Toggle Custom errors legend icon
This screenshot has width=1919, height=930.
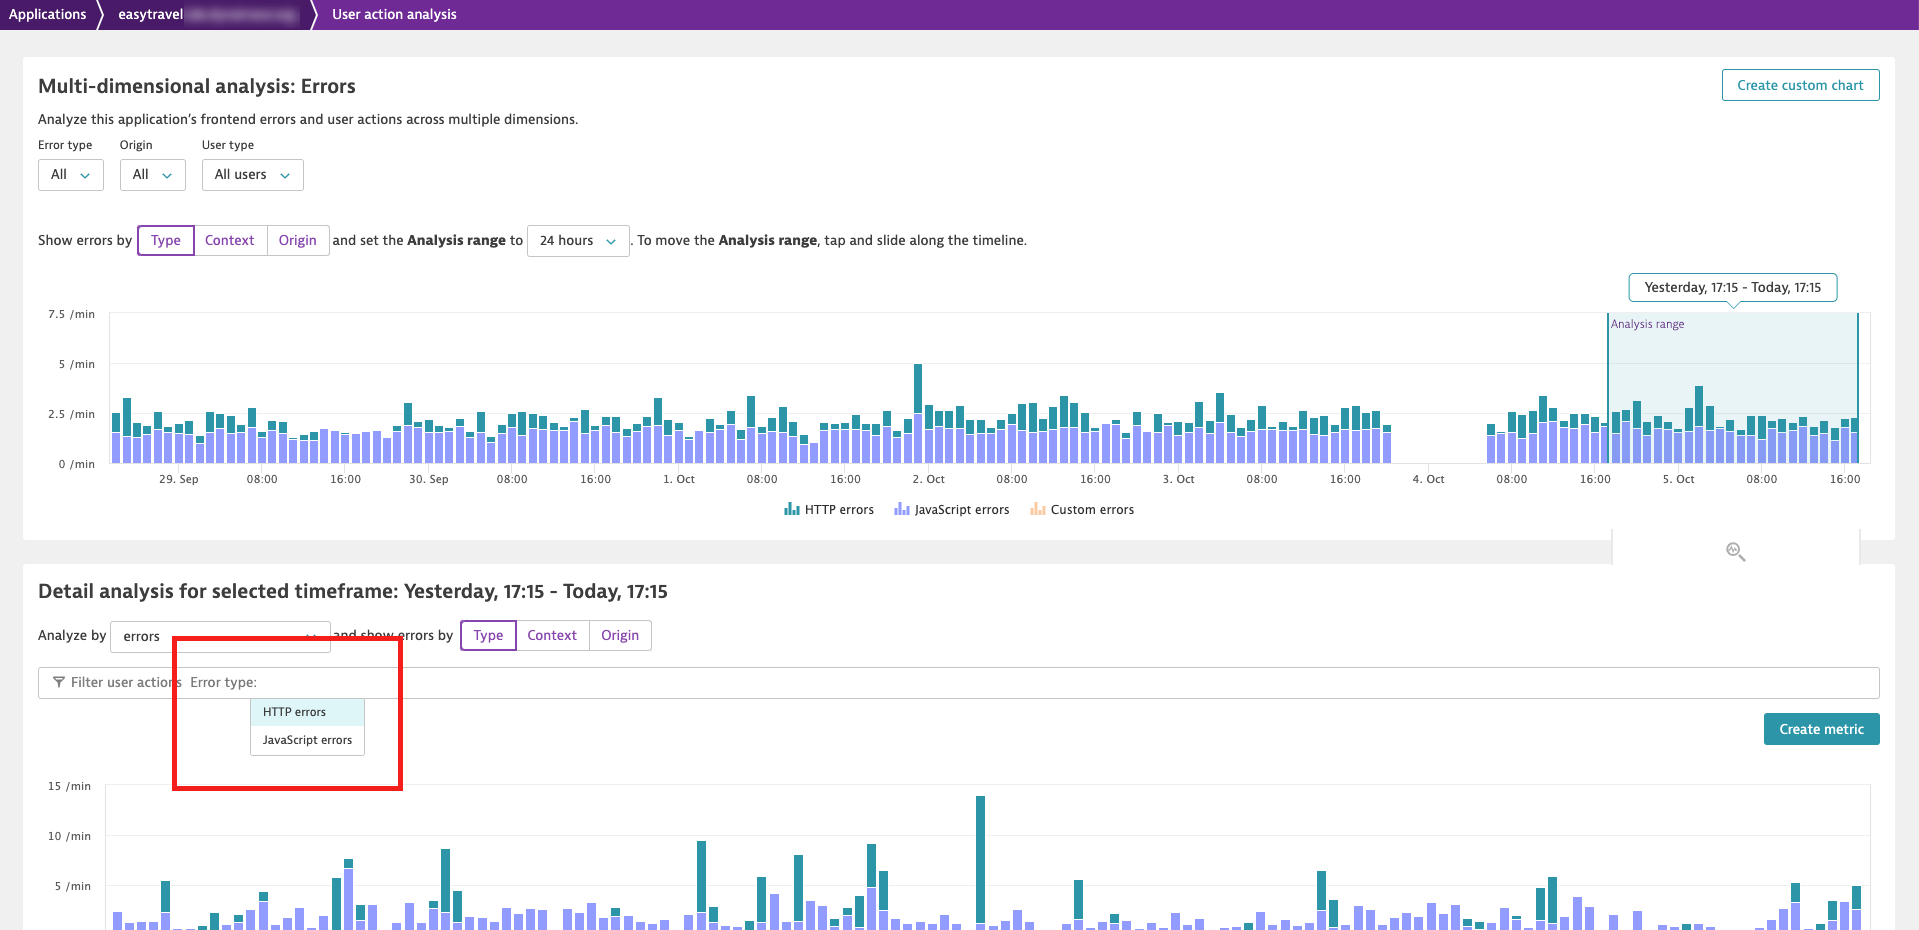(x=1038, y=509)
